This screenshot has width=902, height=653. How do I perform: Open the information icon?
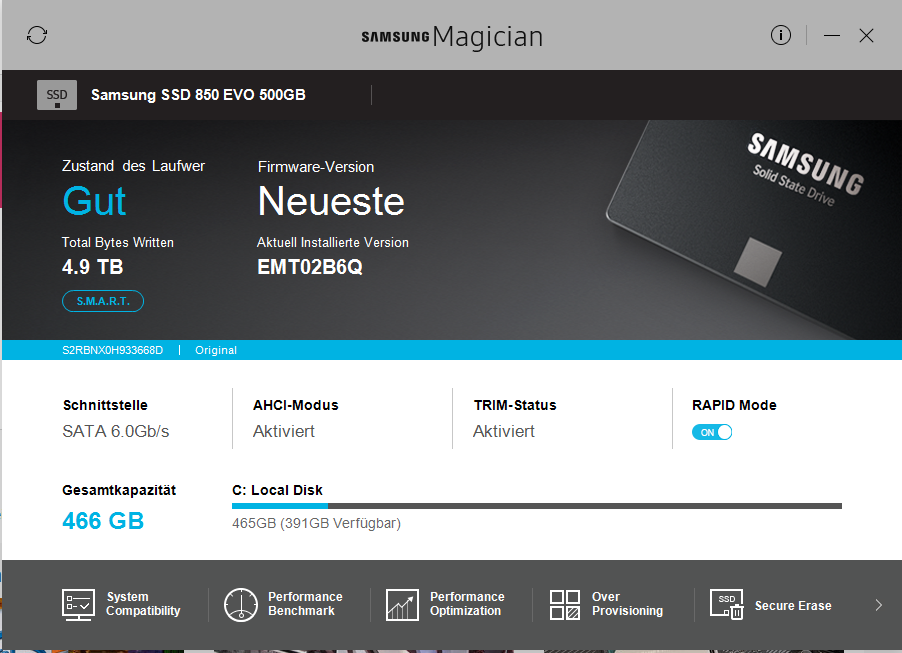[x=781, y=35]
